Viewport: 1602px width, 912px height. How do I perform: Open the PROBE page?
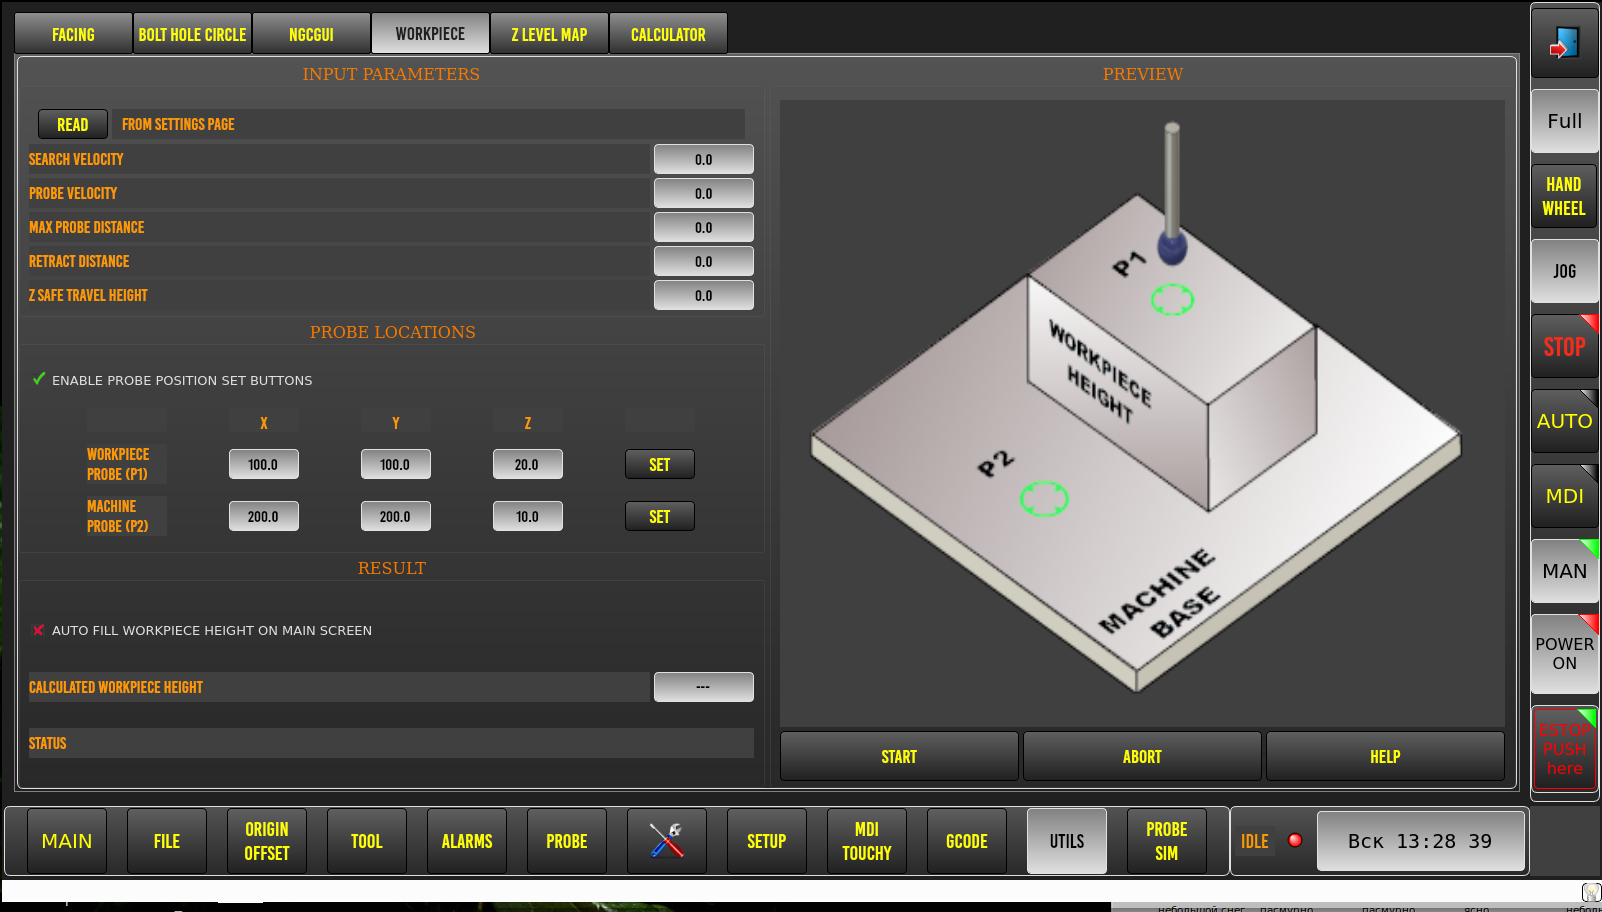(x=567, y=841)
